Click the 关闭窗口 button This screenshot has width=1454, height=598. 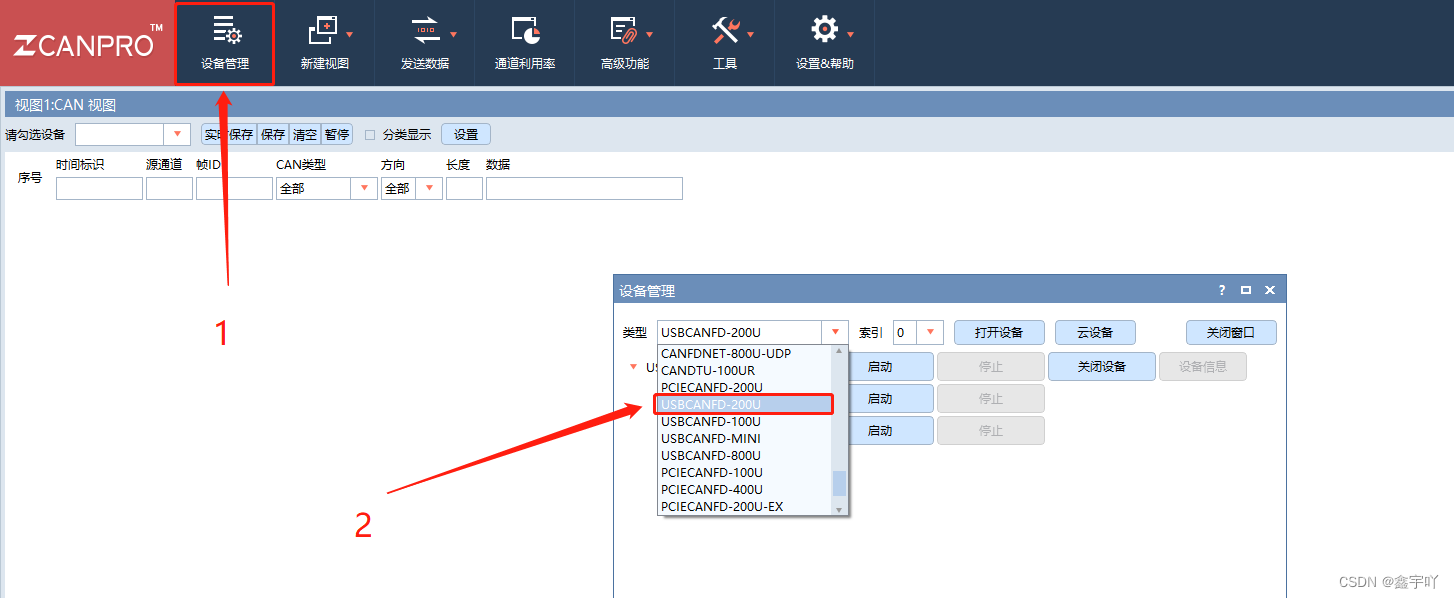click(x=1231, y=332)
